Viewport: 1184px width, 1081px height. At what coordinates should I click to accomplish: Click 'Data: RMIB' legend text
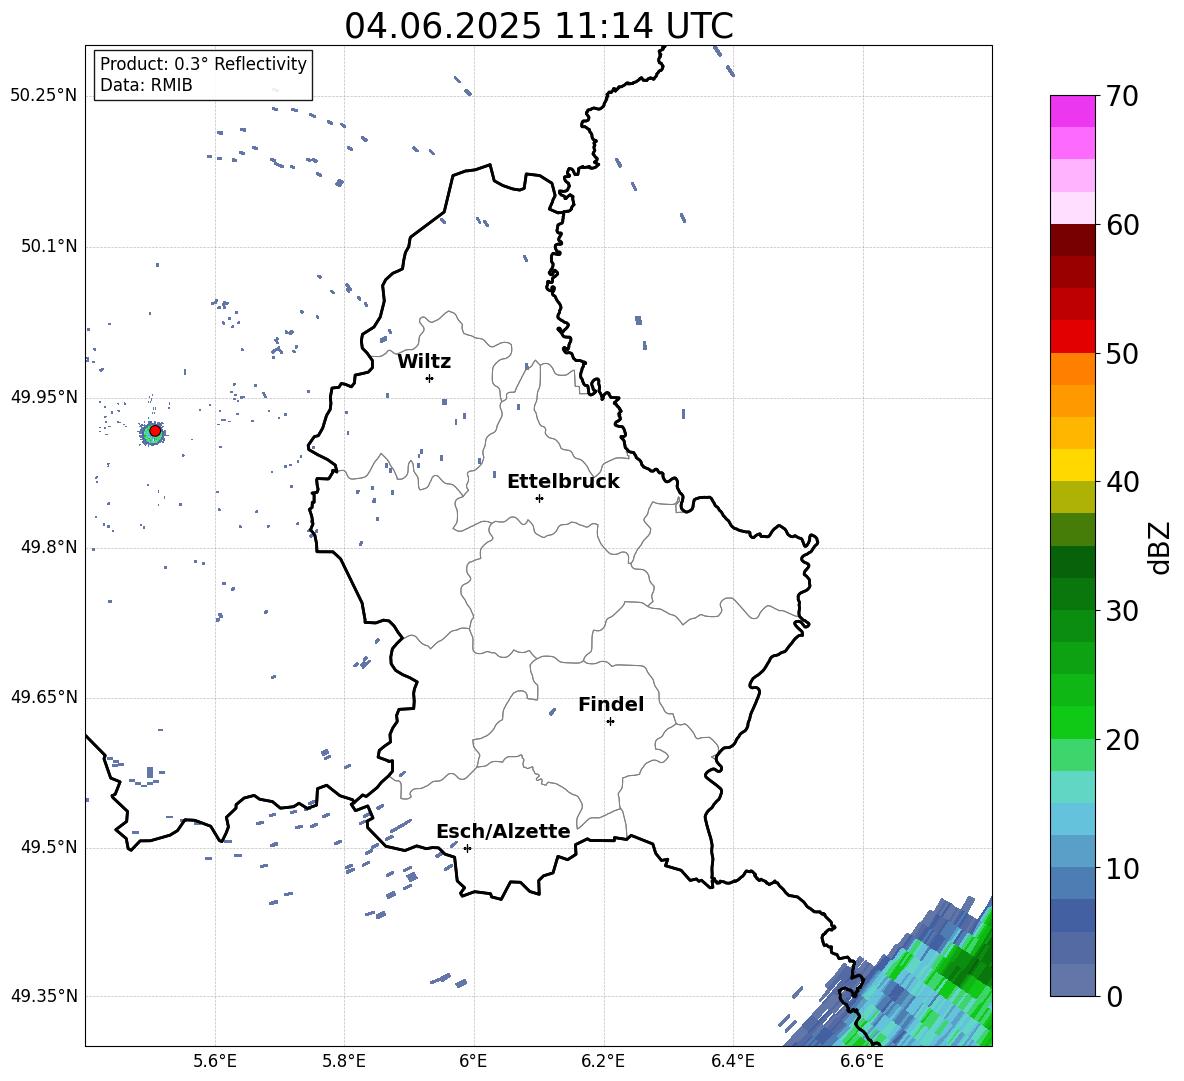[146, 85]
